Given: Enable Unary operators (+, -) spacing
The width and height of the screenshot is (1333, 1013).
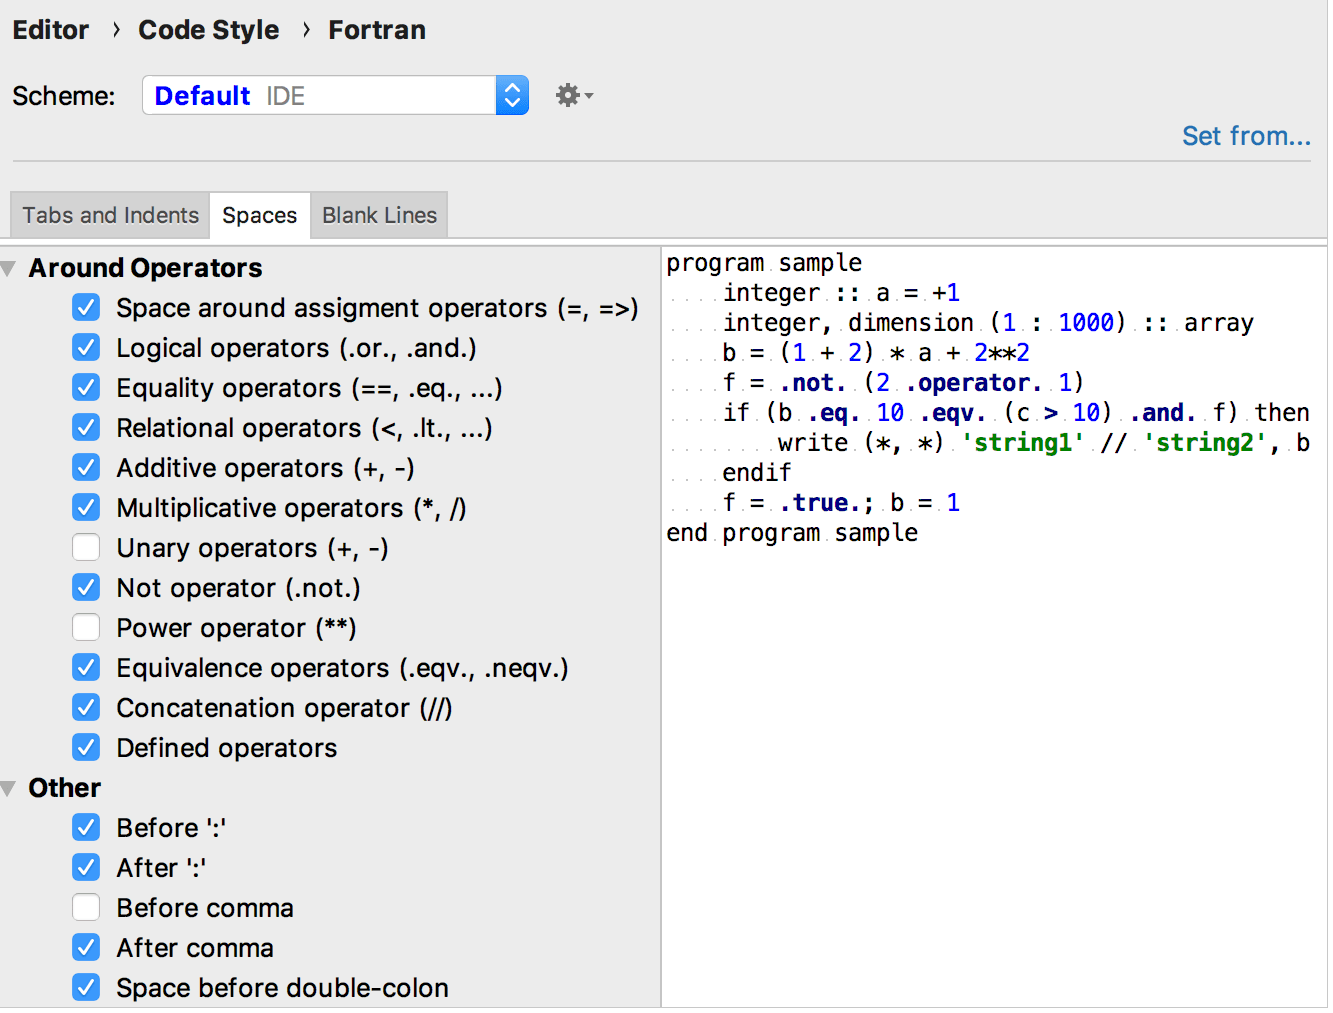Looking at the screenshot, I should [x=86, y=547].
